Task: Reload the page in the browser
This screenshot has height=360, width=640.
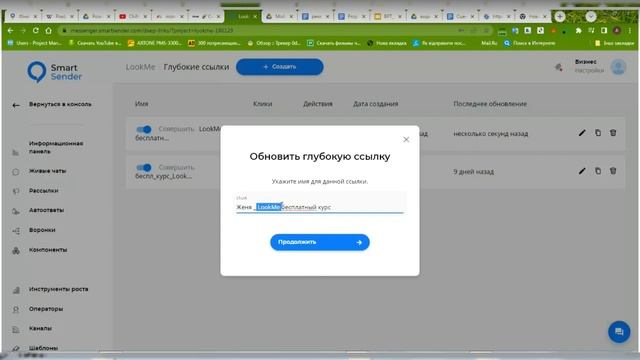Action: pos(36,31)
